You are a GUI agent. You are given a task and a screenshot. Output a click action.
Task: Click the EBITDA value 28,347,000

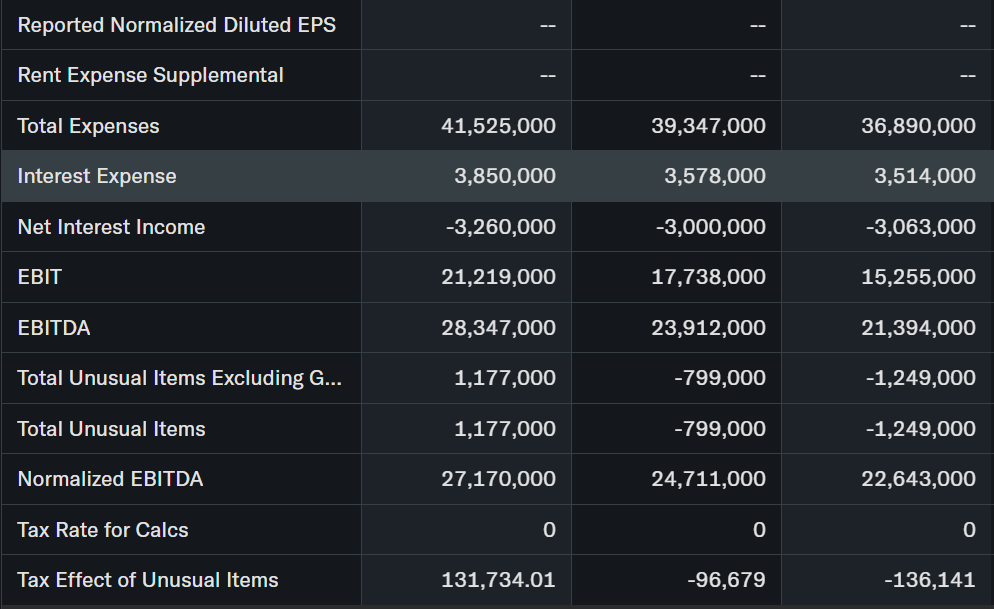point(498,328)
